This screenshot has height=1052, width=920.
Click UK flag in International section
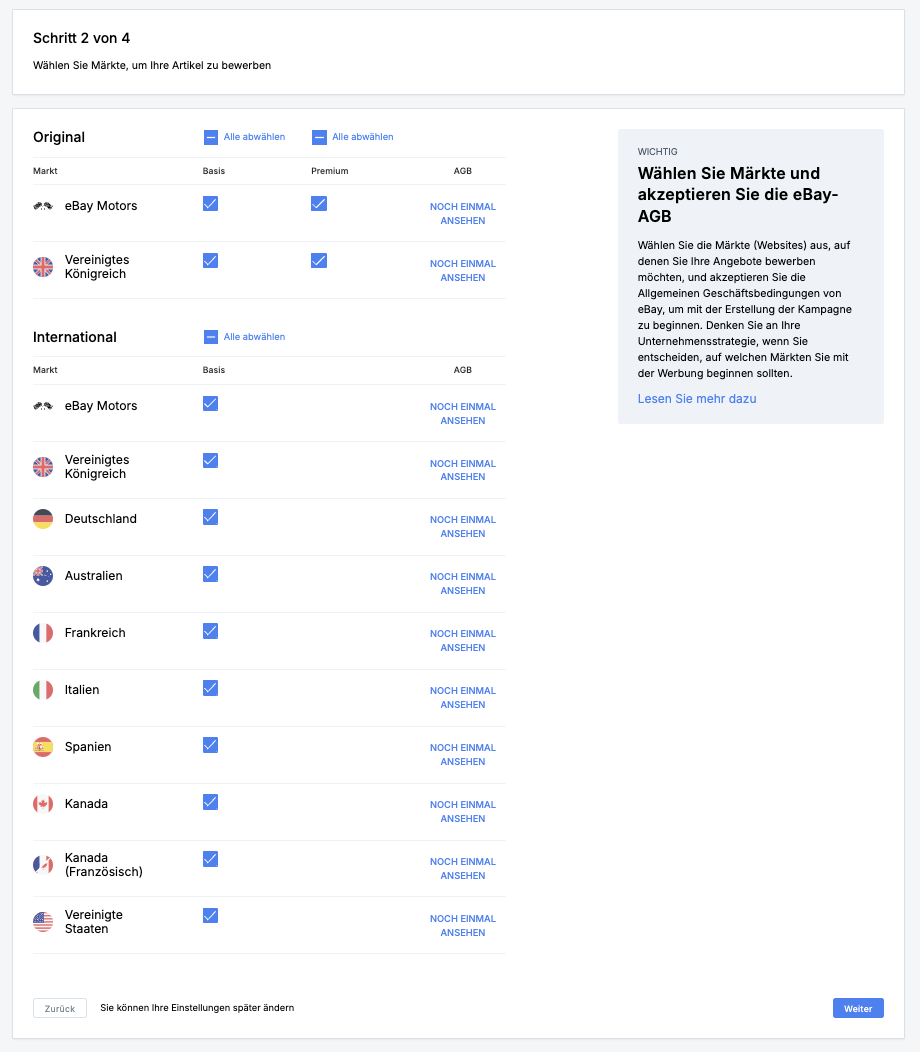(43, 467)
